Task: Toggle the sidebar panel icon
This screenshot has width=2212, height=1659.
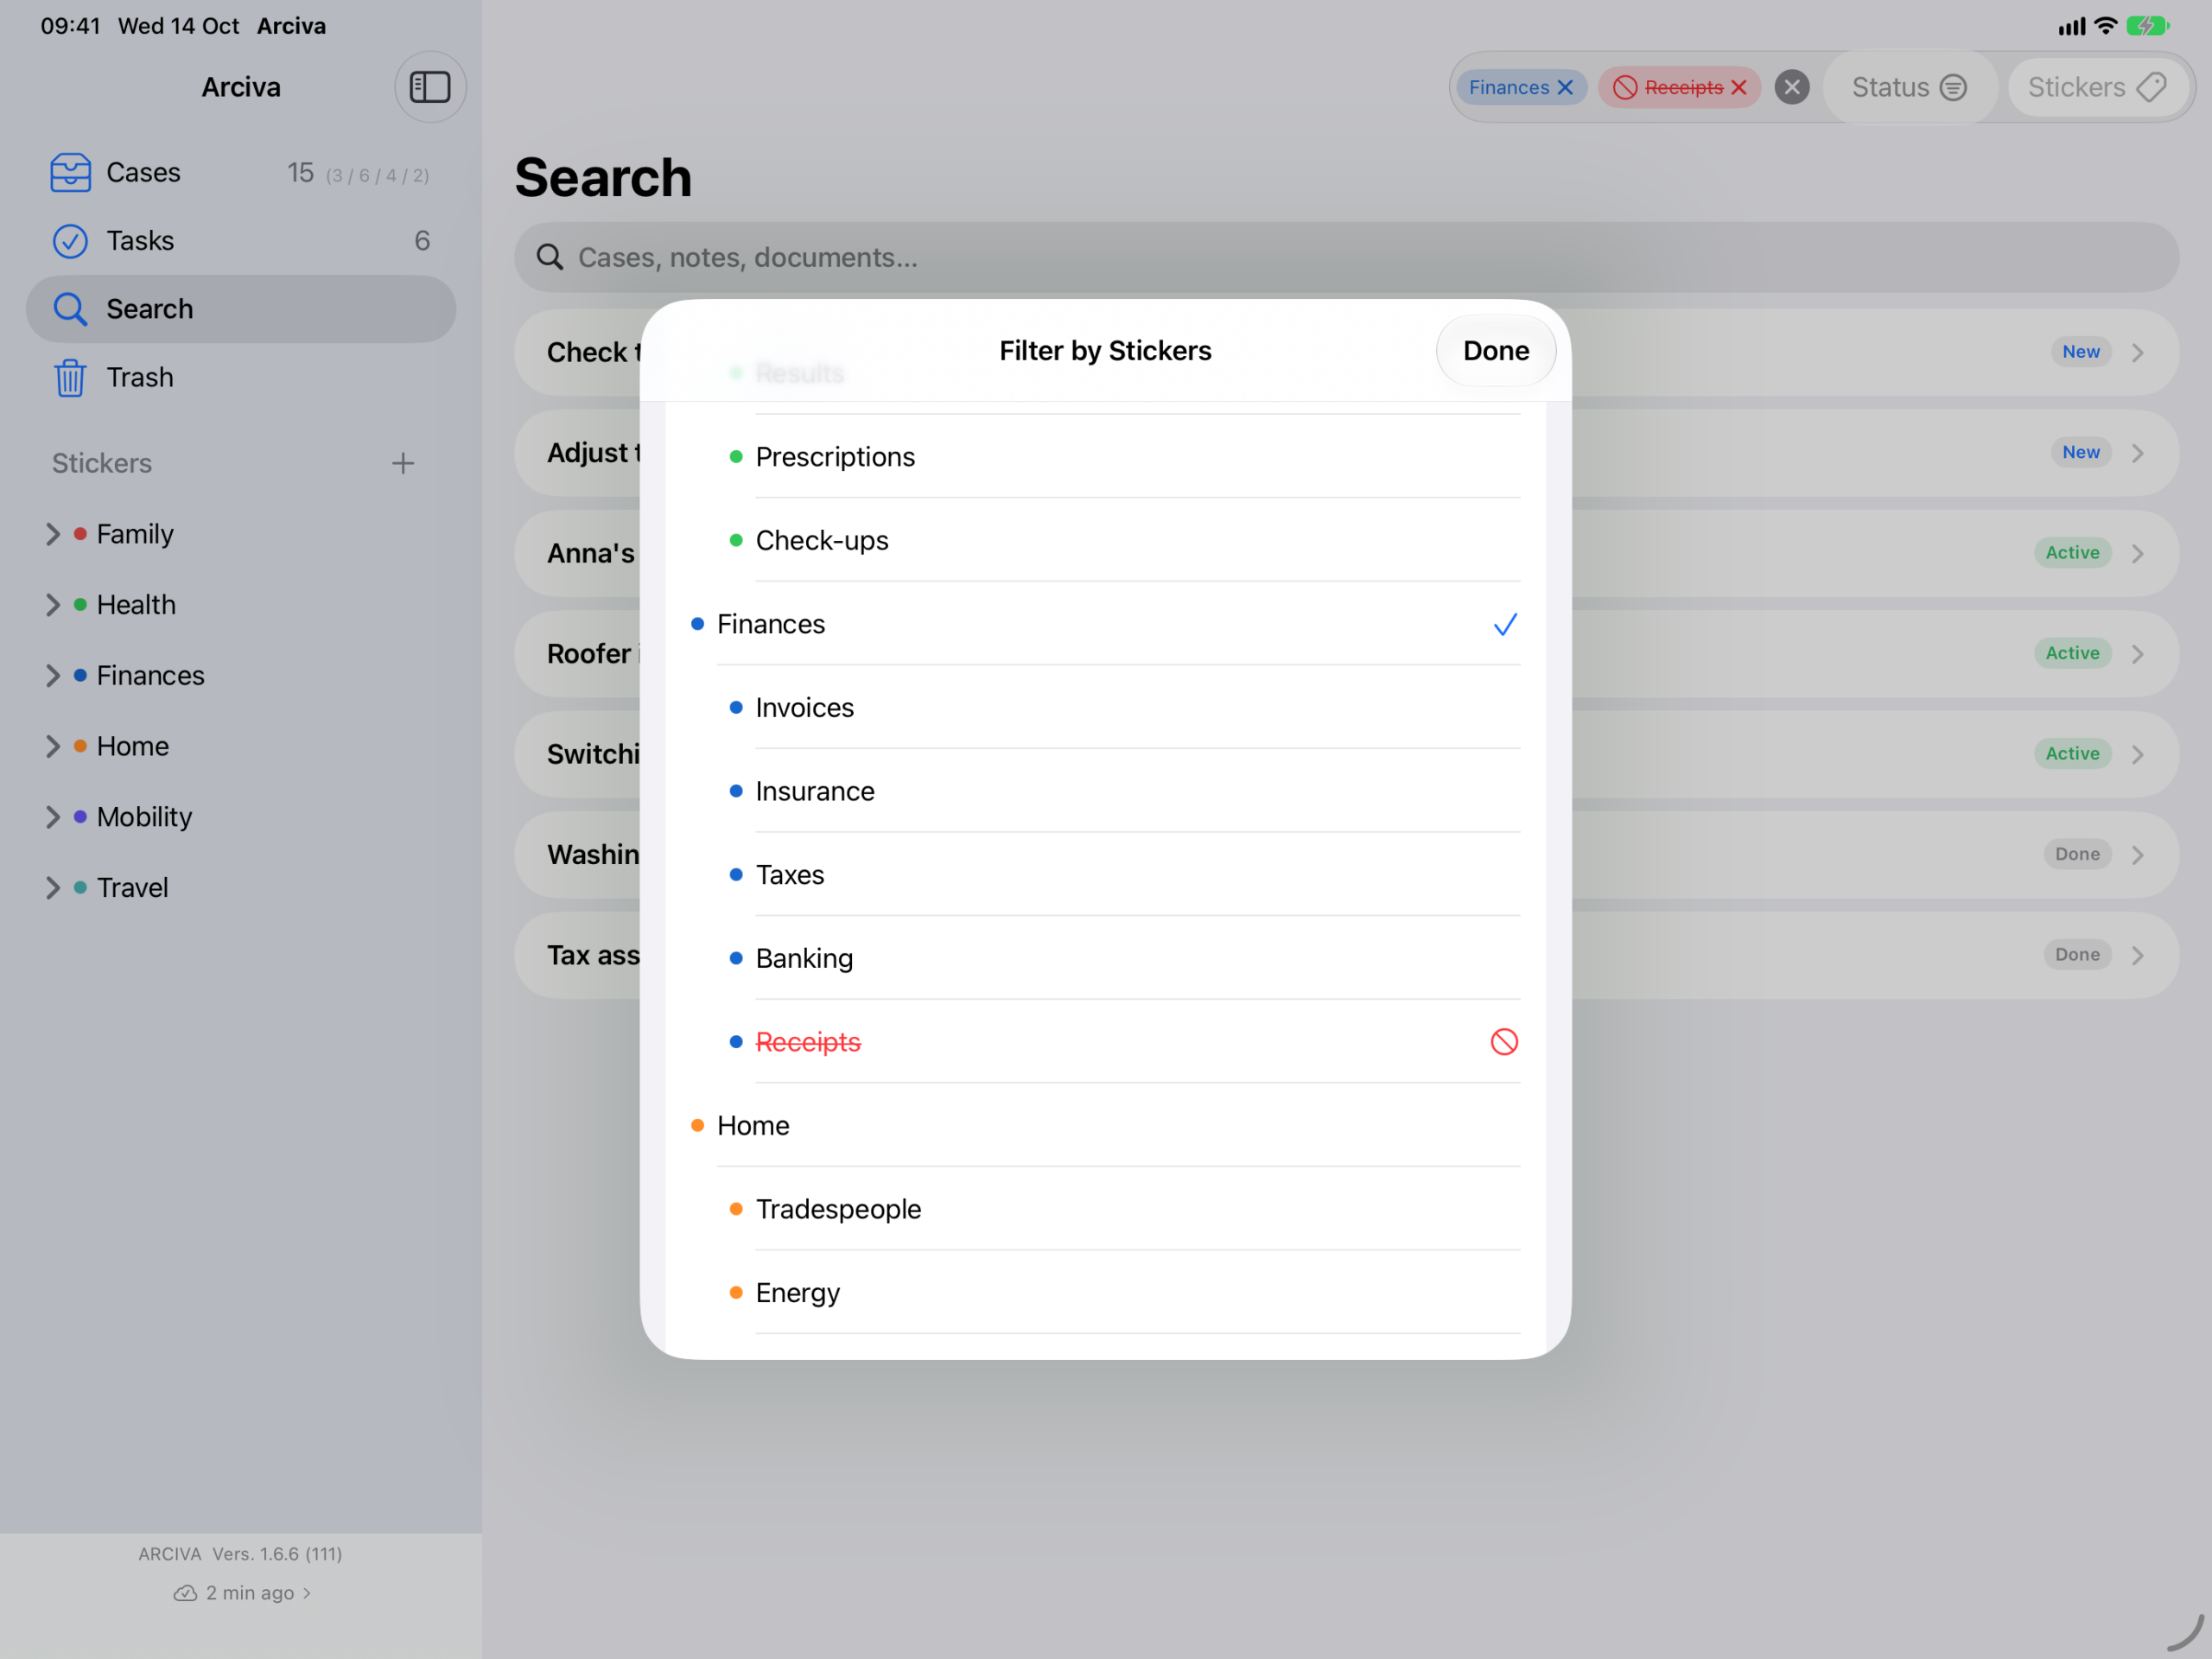Action: (430, 87)
